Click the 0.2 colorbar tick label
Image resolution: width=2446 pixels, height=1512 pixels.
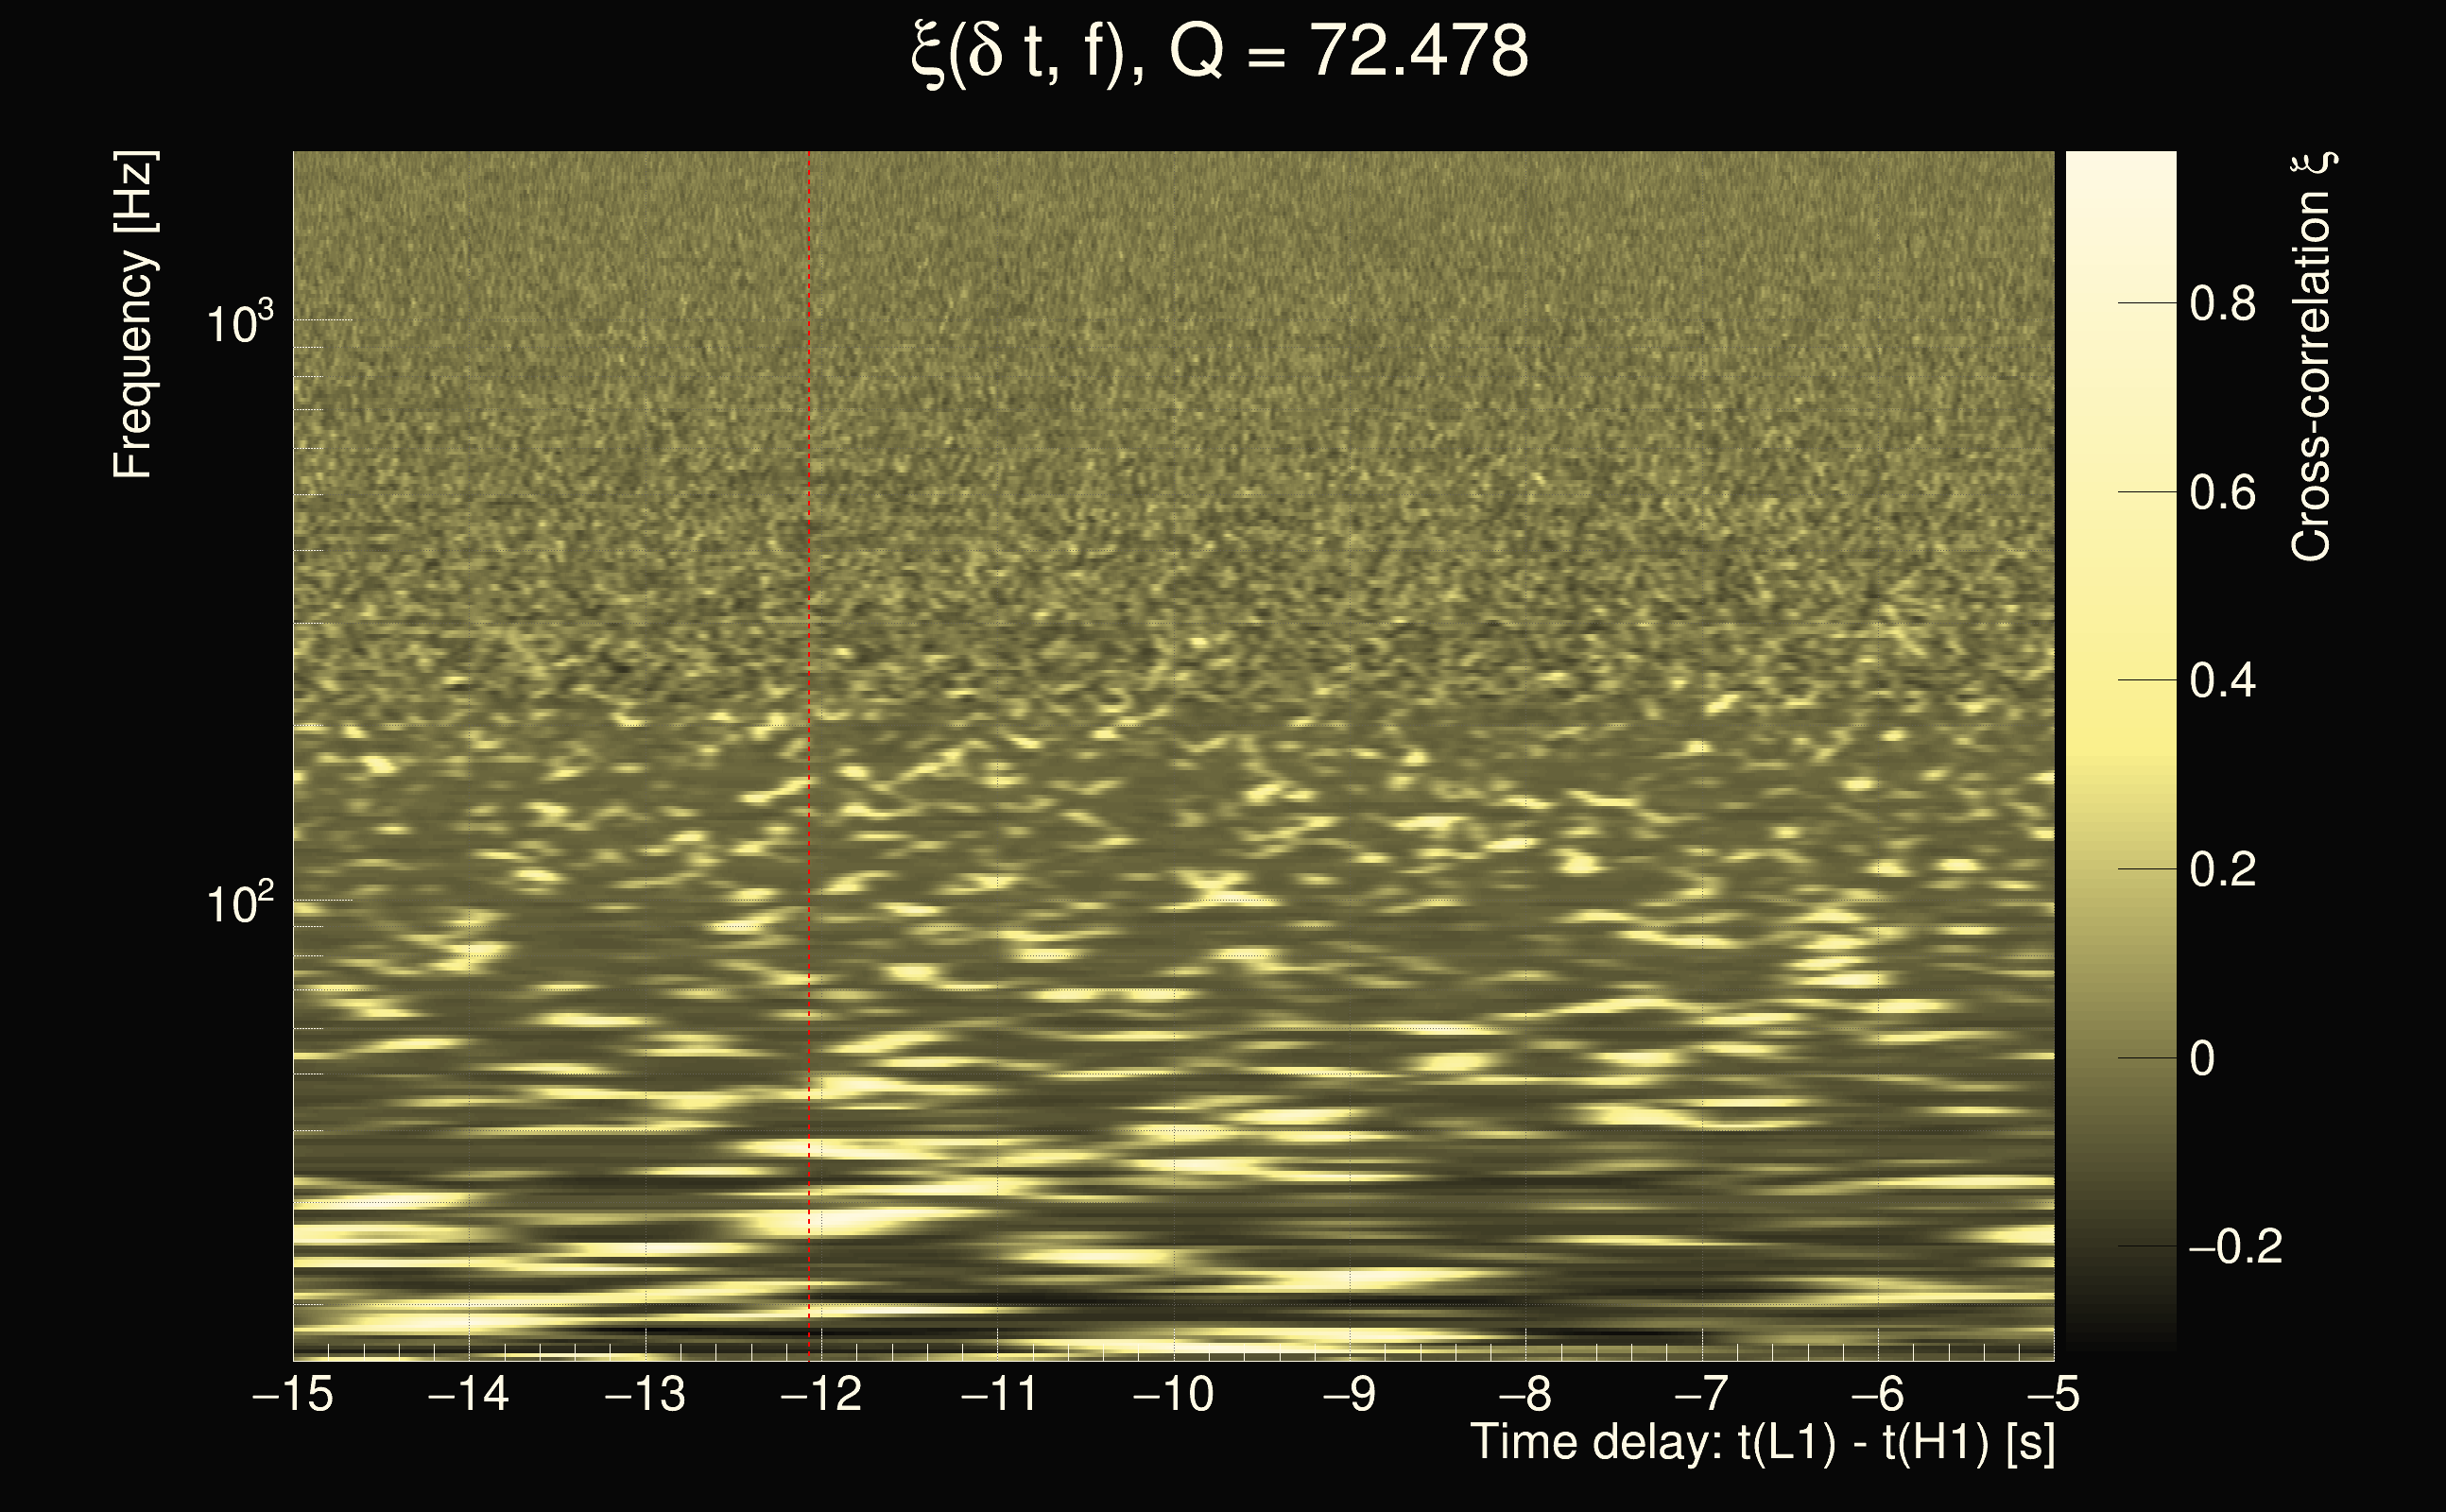point(2222,869)
